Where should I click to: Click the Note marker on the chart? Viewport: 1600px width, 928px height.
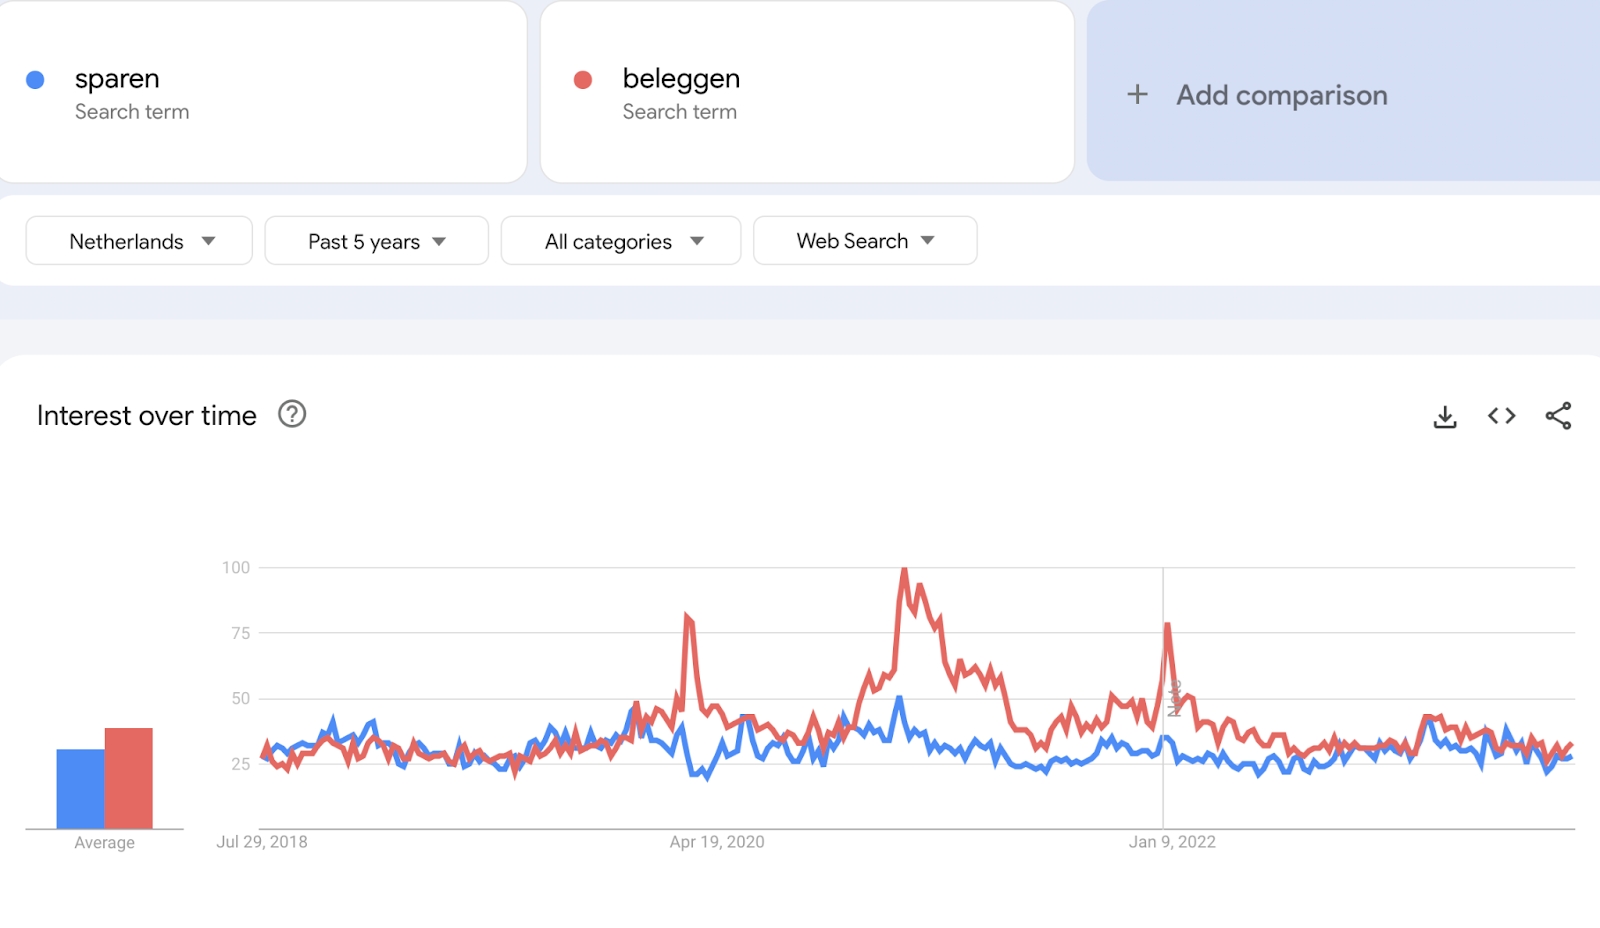coord(1174,698)
